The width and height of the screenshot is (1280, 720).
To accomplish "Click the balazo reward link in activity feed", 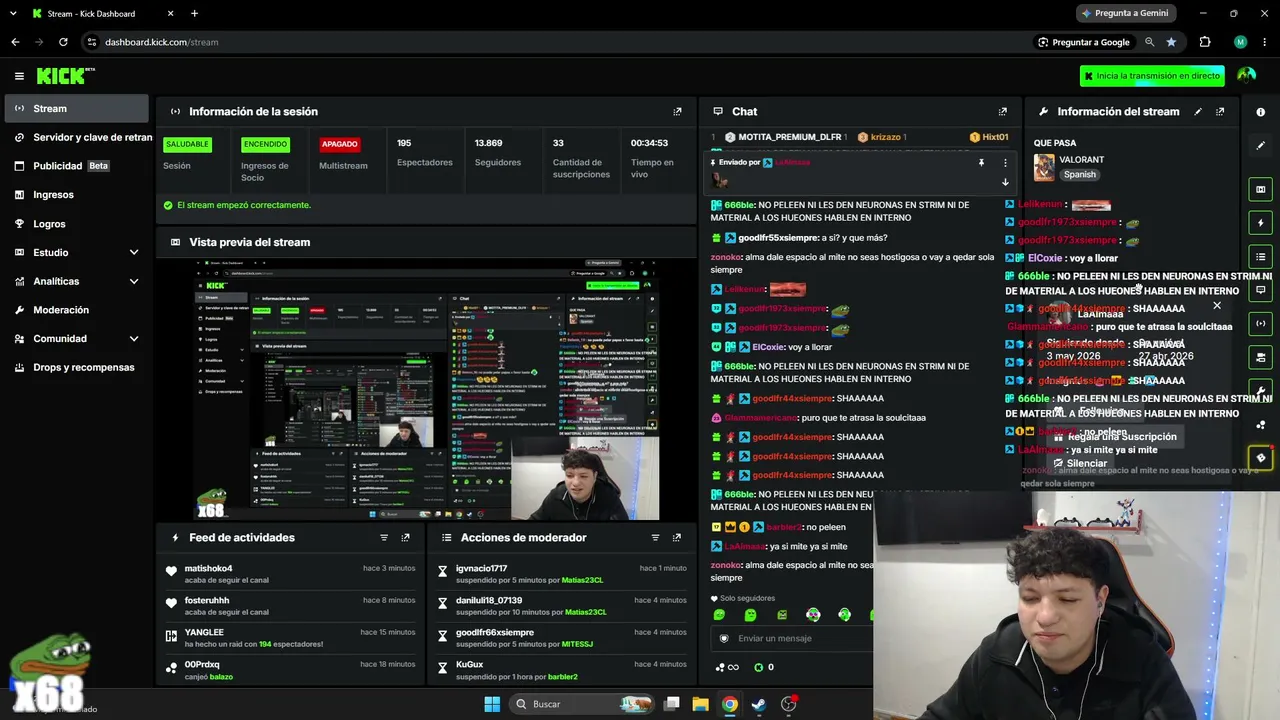I will coord(221,677).
